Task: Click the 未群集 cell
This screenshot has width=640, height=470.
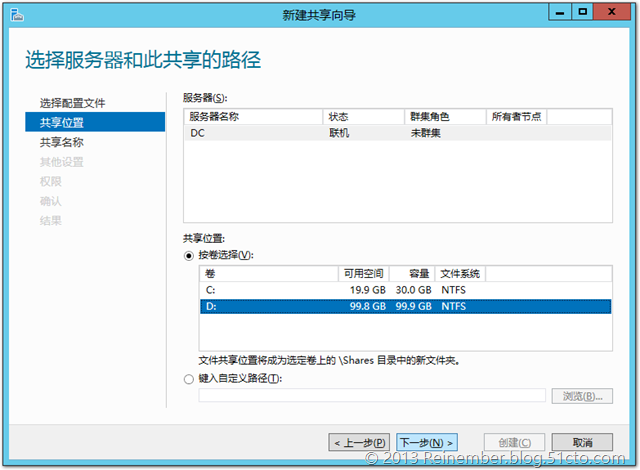Action: pyautogui.click(x=425, y=133)
